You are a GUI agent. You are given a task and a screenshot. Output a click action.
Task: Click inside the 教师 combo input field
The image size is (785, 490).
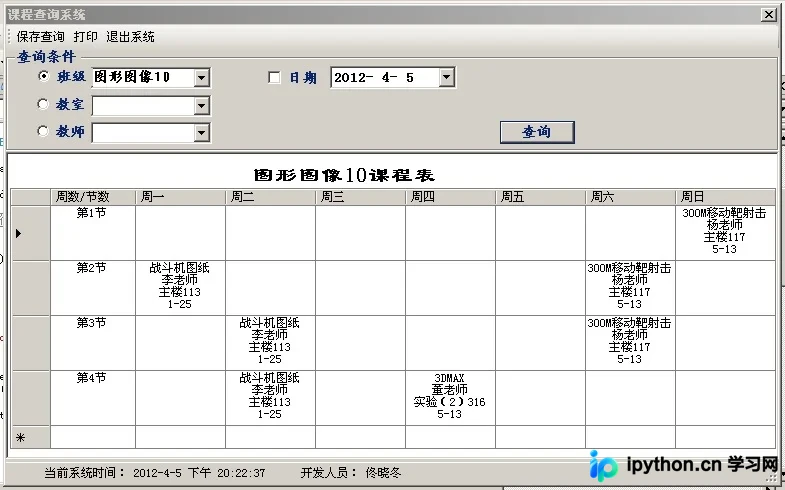pos(143,133)
